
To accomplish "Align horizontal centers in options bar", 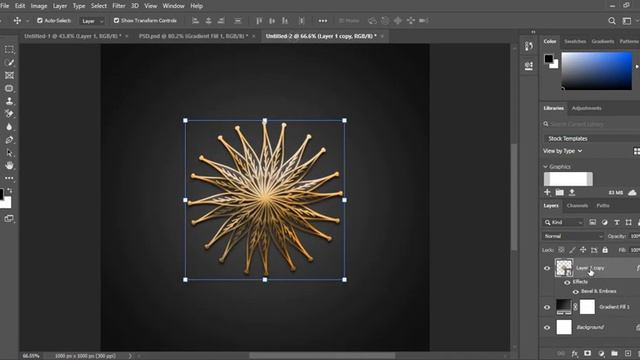I will pos(208,20).
